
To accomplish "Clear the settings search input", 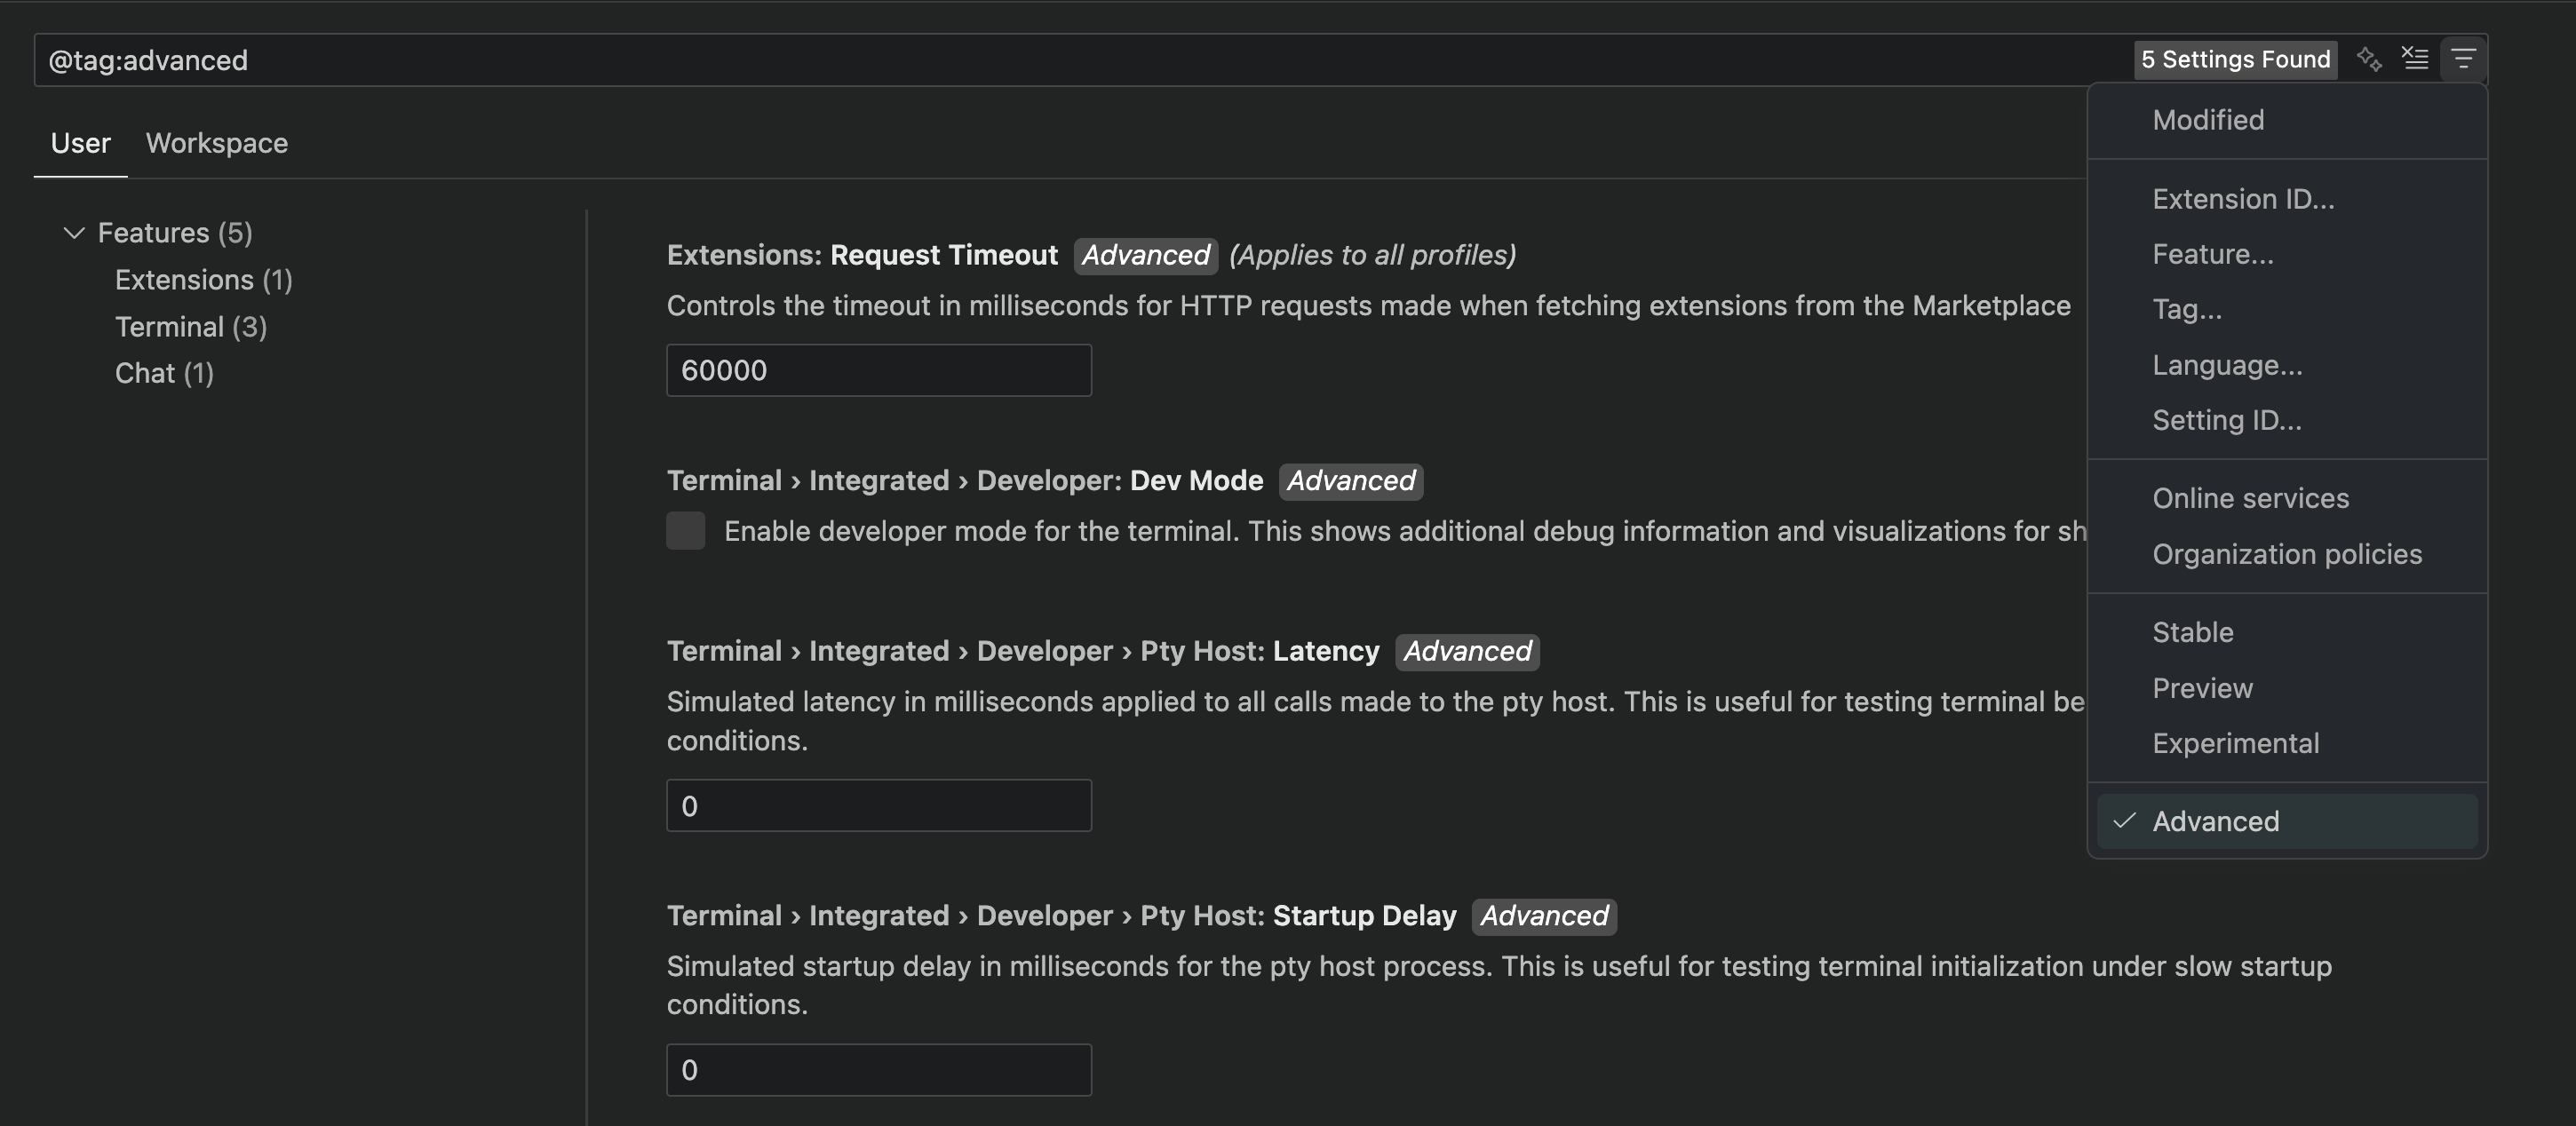I will [x=2416, y=59].
